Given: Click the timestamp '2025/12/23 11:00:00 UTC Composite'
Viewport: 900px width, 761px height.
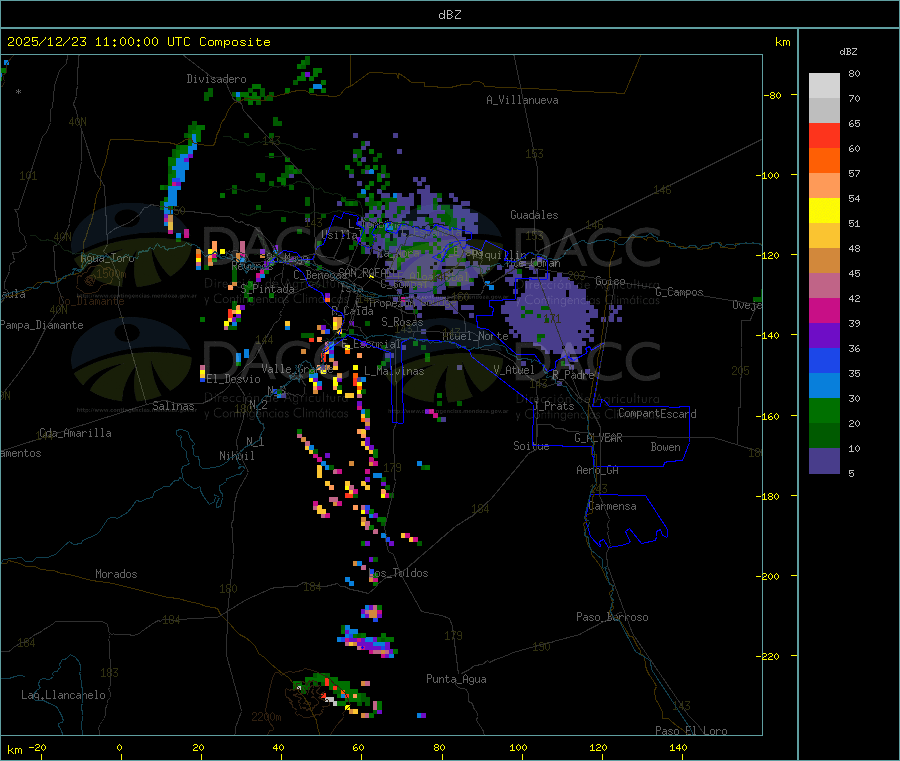Looking at the screenshot, I should click(x=138, y=42).
